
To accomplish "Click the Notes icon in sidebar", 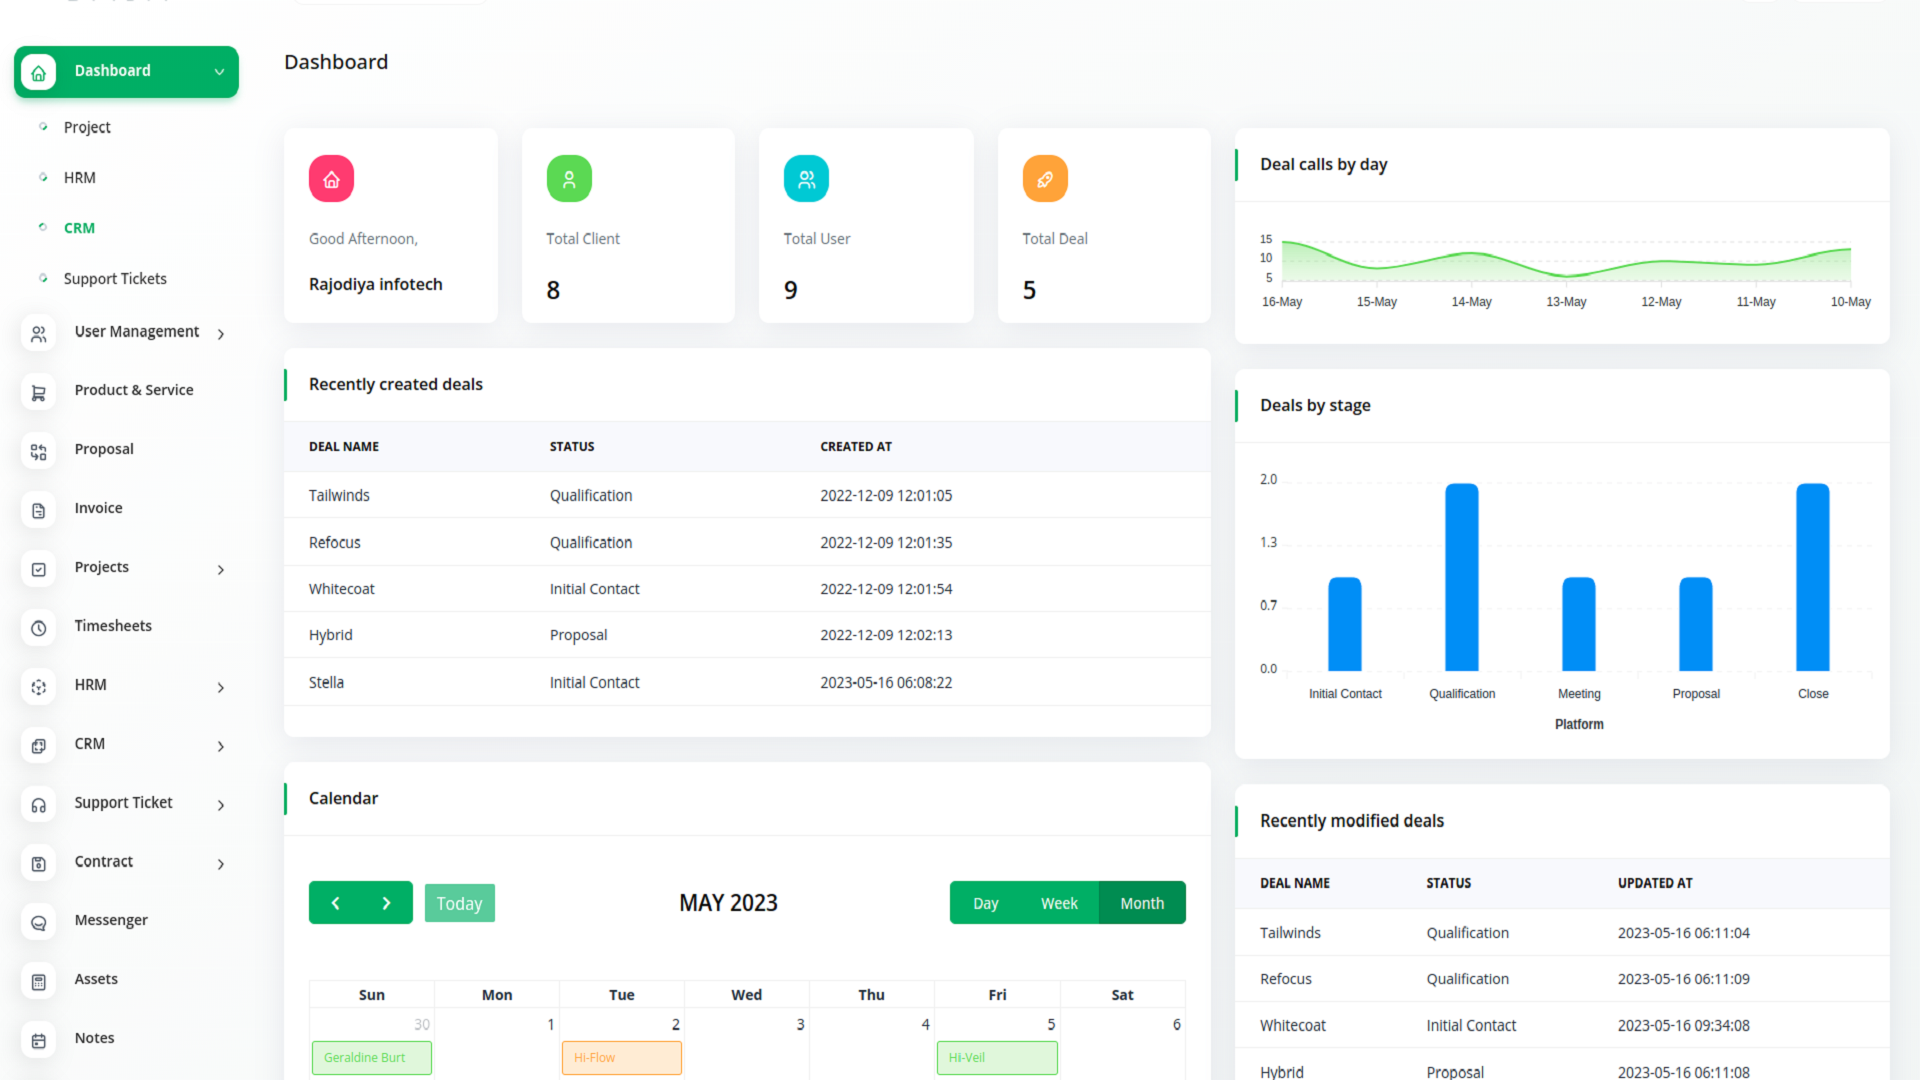I will pos(38,1040).
